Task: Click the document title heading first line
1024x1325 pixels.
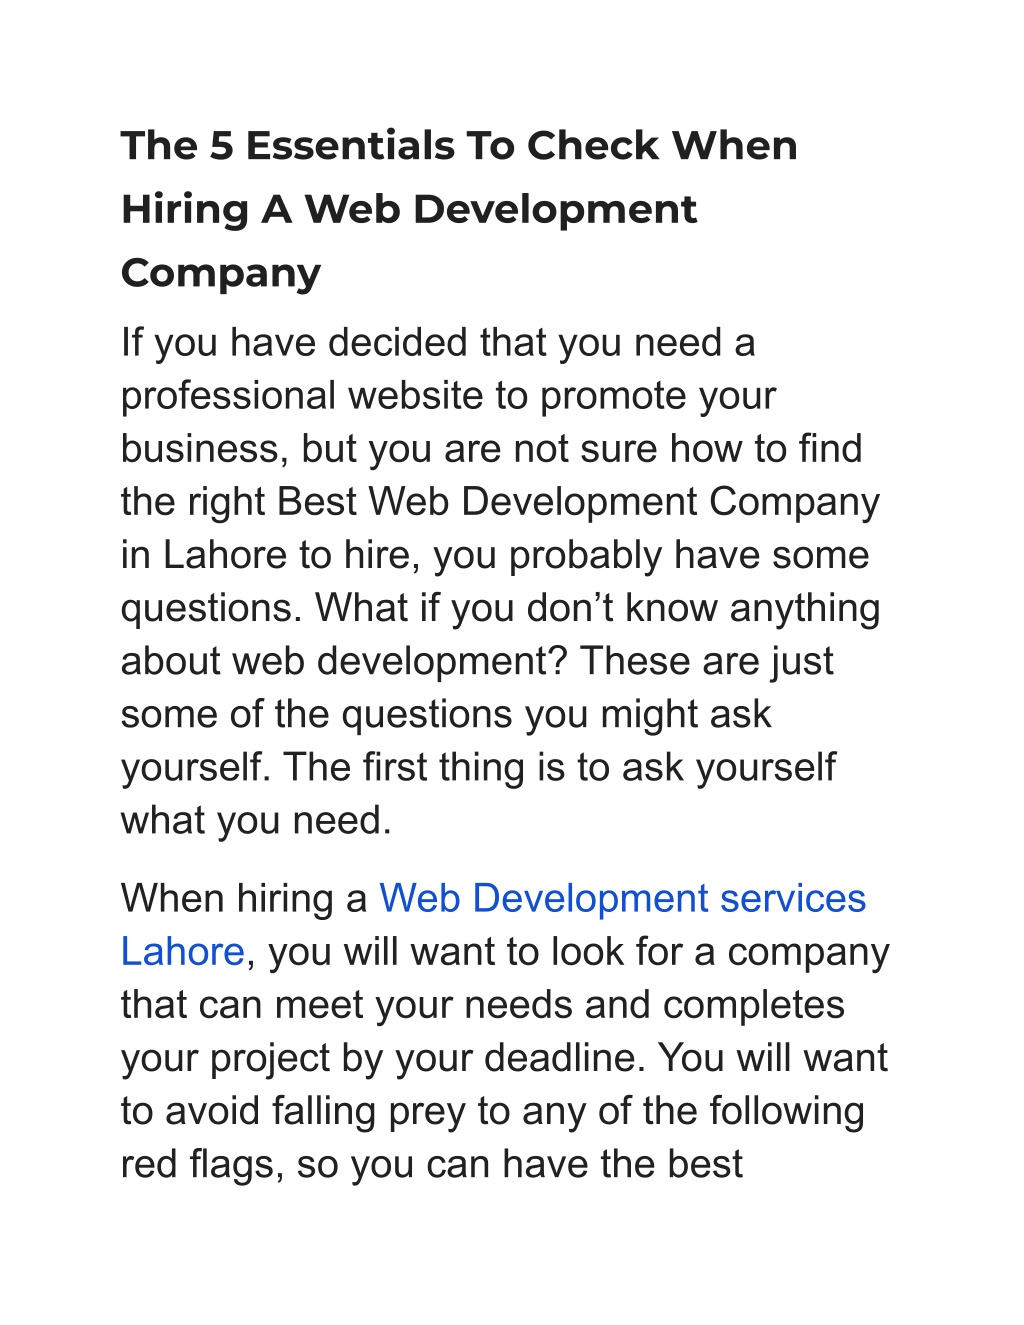Action: tap(459, 146)
